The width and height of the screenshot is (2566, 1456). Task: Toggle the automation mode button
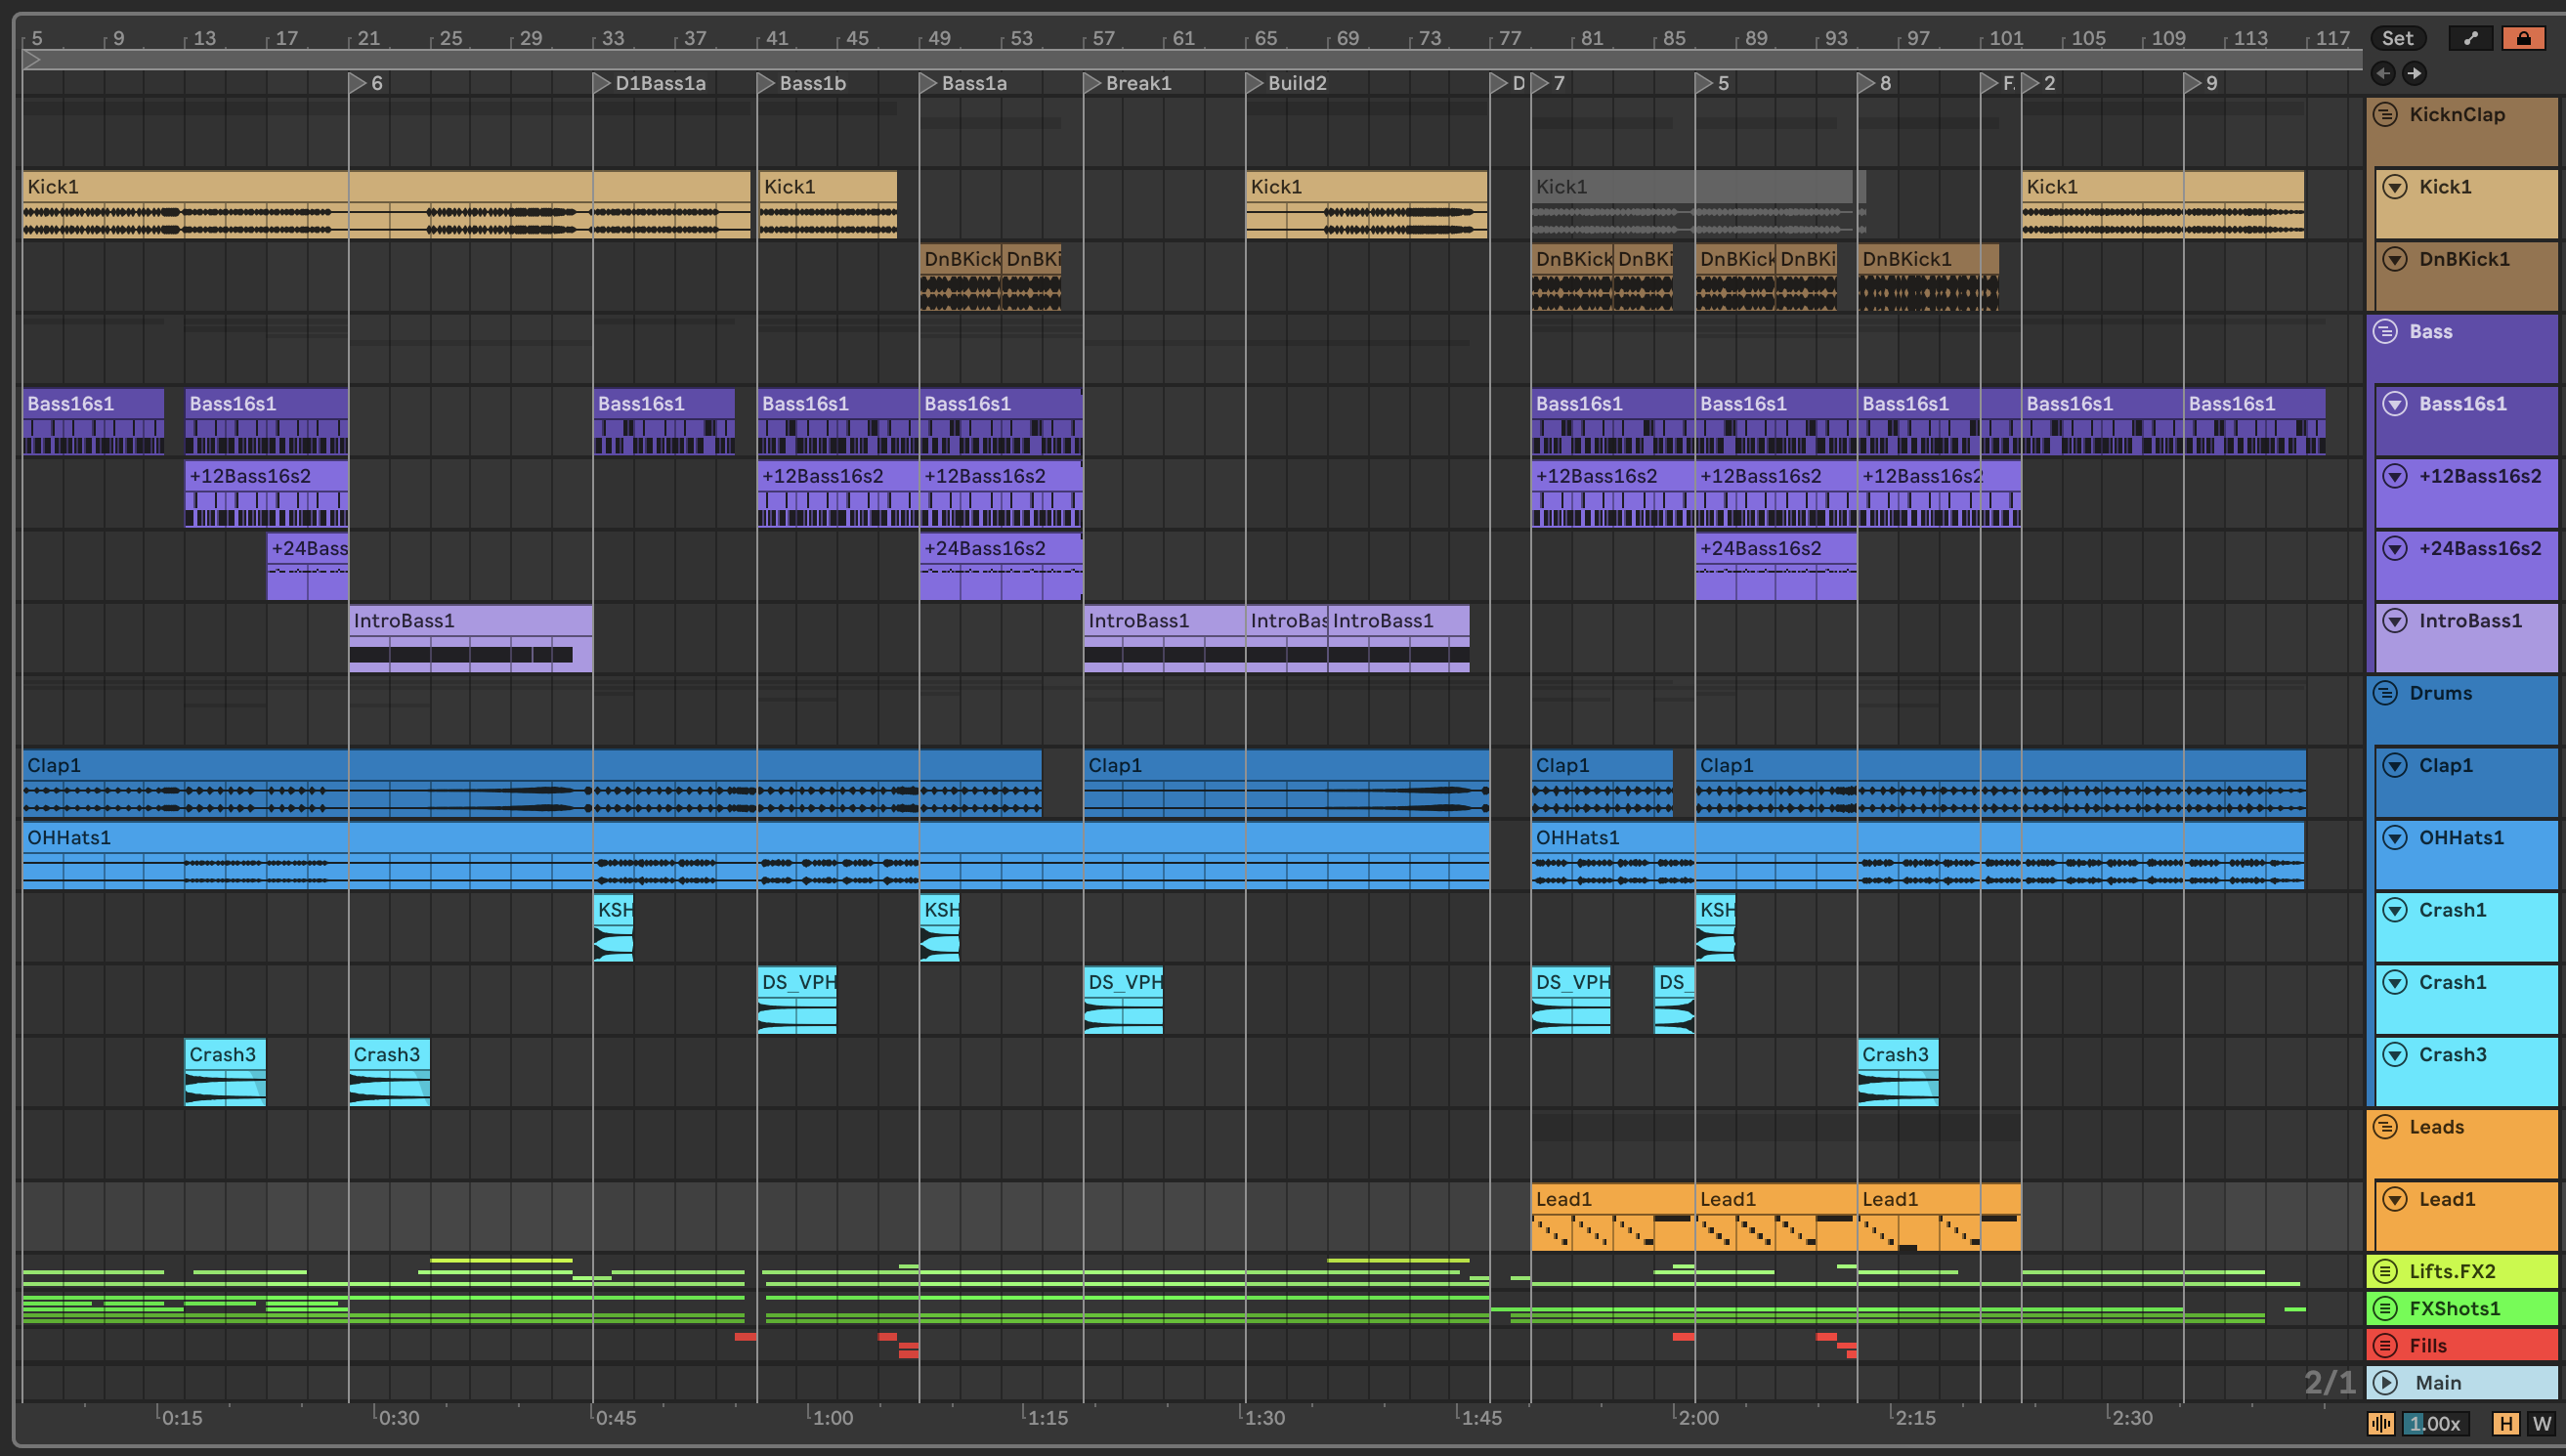point(2471,38)
